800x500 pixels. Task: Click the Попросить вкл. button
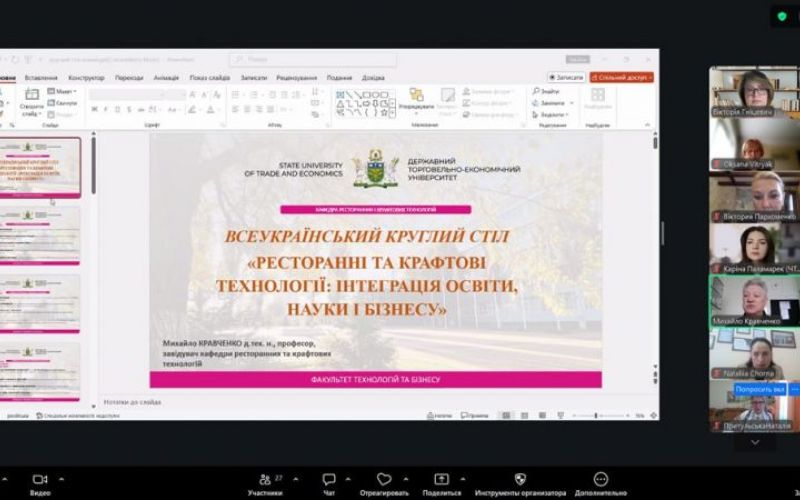pos(759,389)
